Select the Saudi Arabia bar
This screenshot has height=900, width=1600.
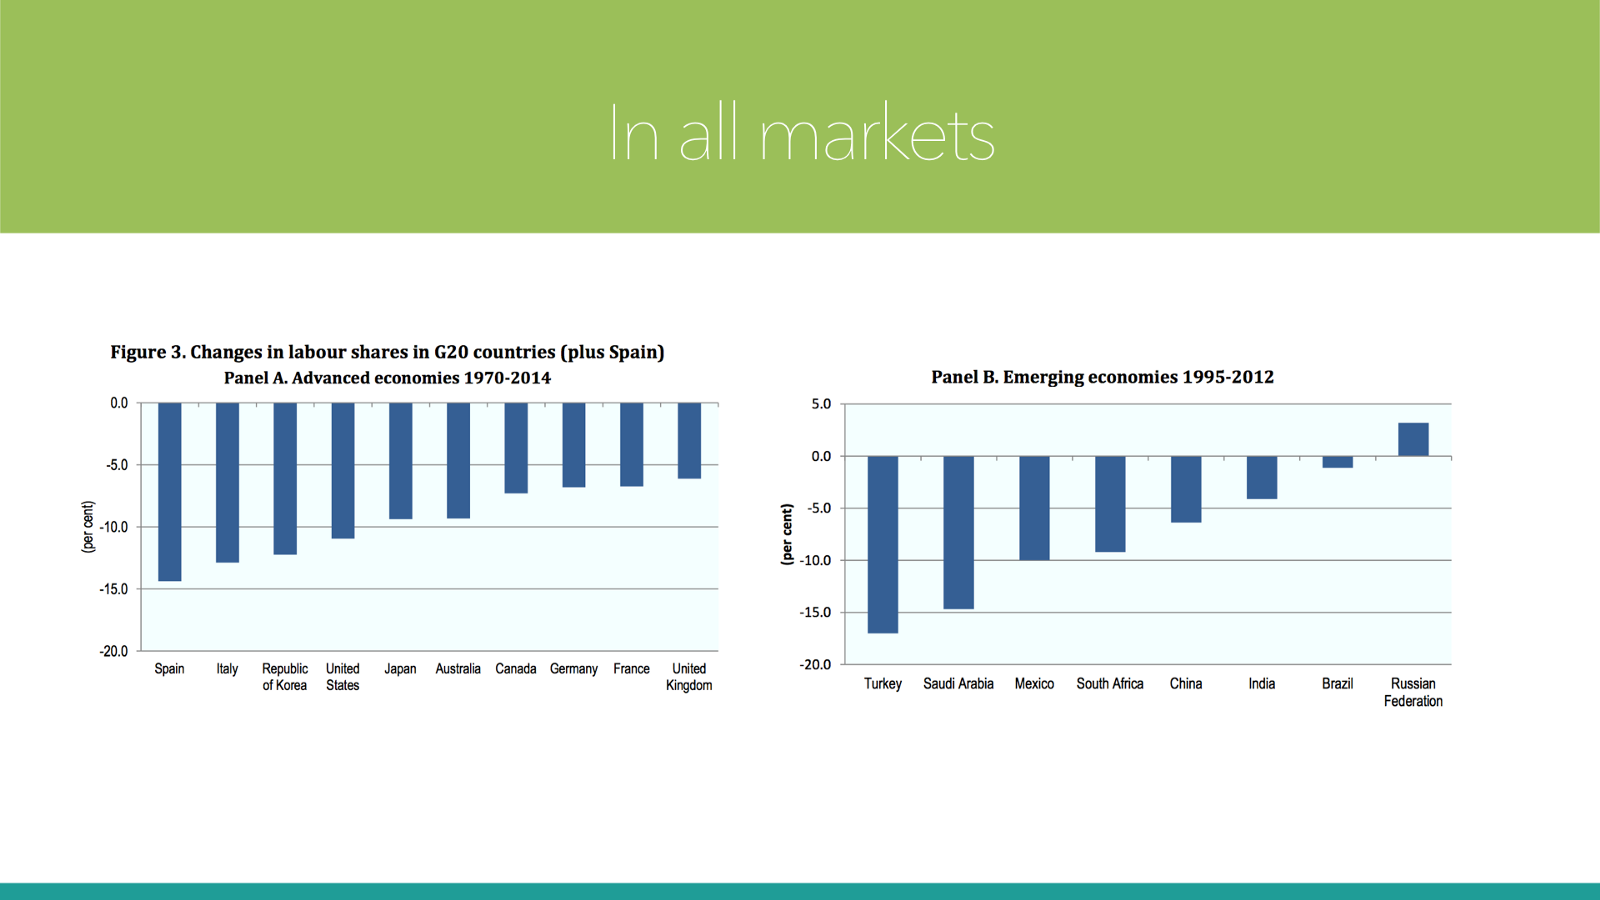[958, 533]
